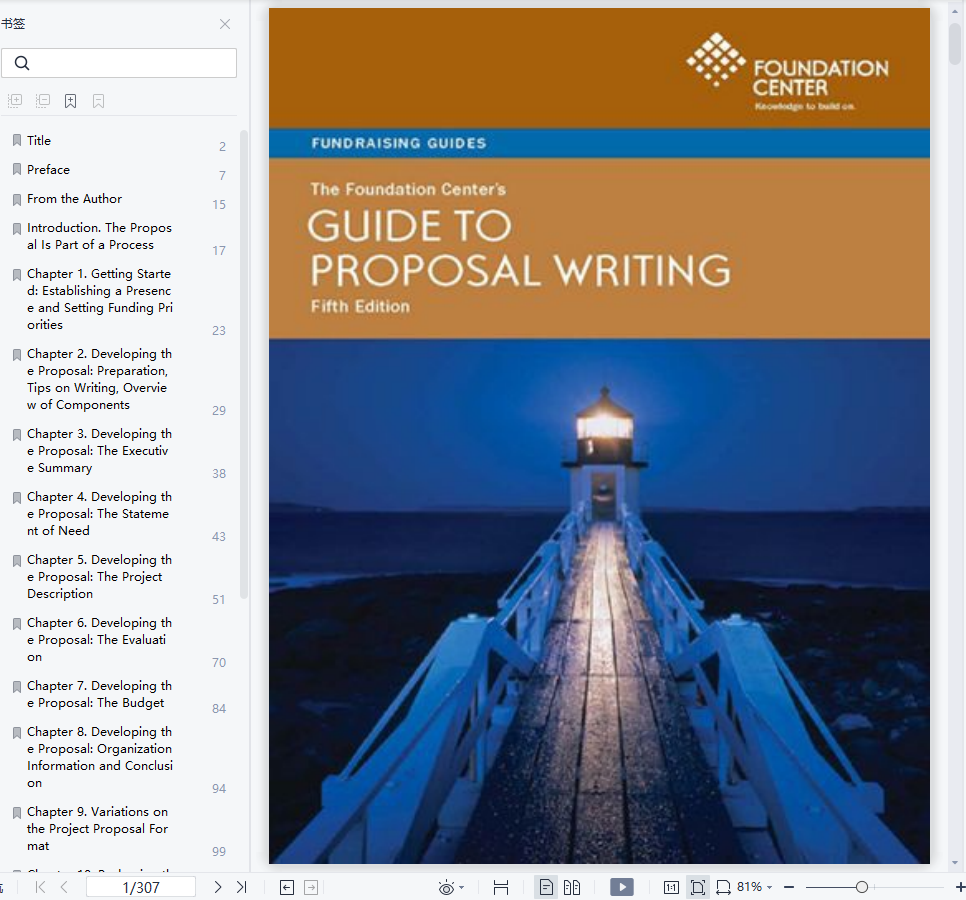966x900 pixels.
Task: Set zoom to actual size 1:1
Action: click(671, 887)
